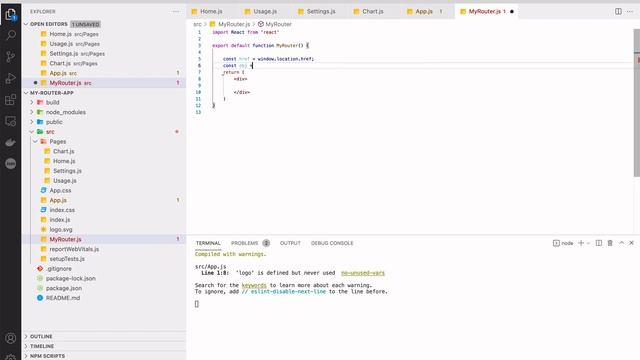
Task: Switch to the App.js editor tab
Action: [x=424, y=11]
